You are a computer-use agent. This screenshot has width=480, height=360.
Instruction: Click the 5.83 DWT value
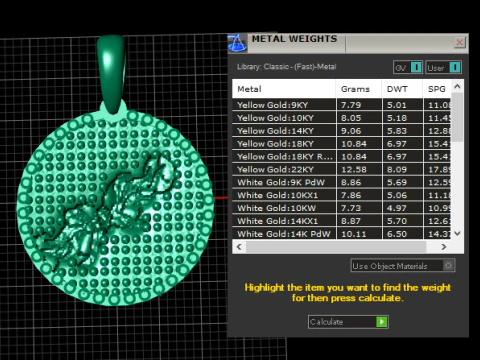[x=397, y=131]
